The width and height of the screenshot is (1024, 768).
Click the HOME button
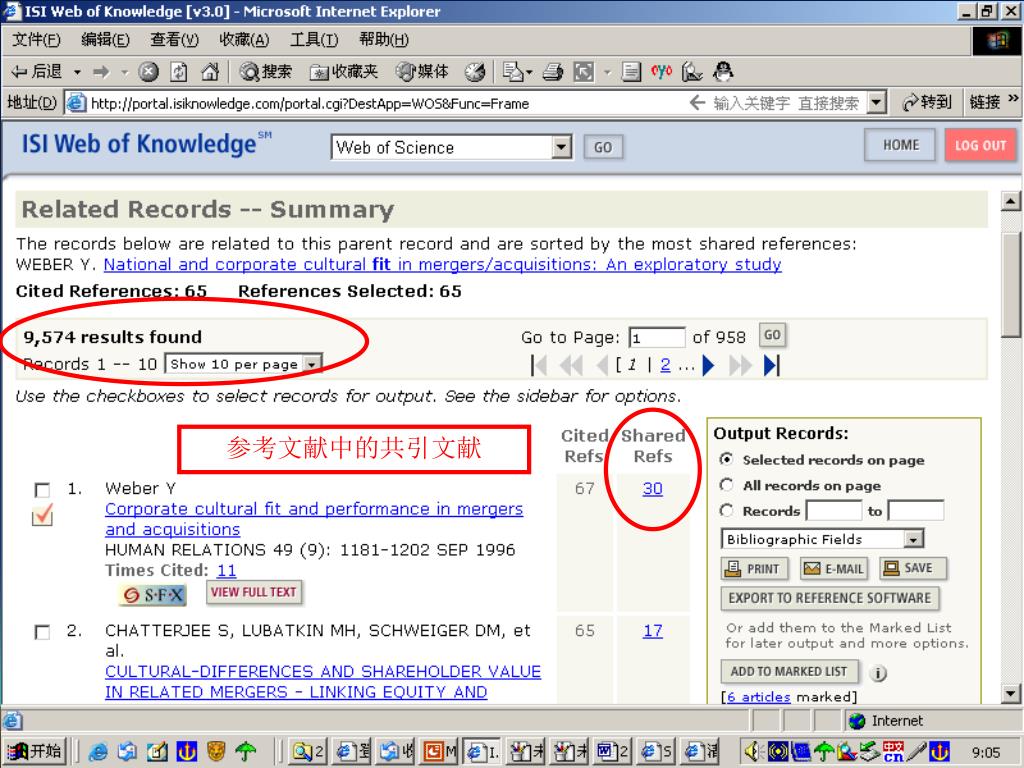point(901,145)
